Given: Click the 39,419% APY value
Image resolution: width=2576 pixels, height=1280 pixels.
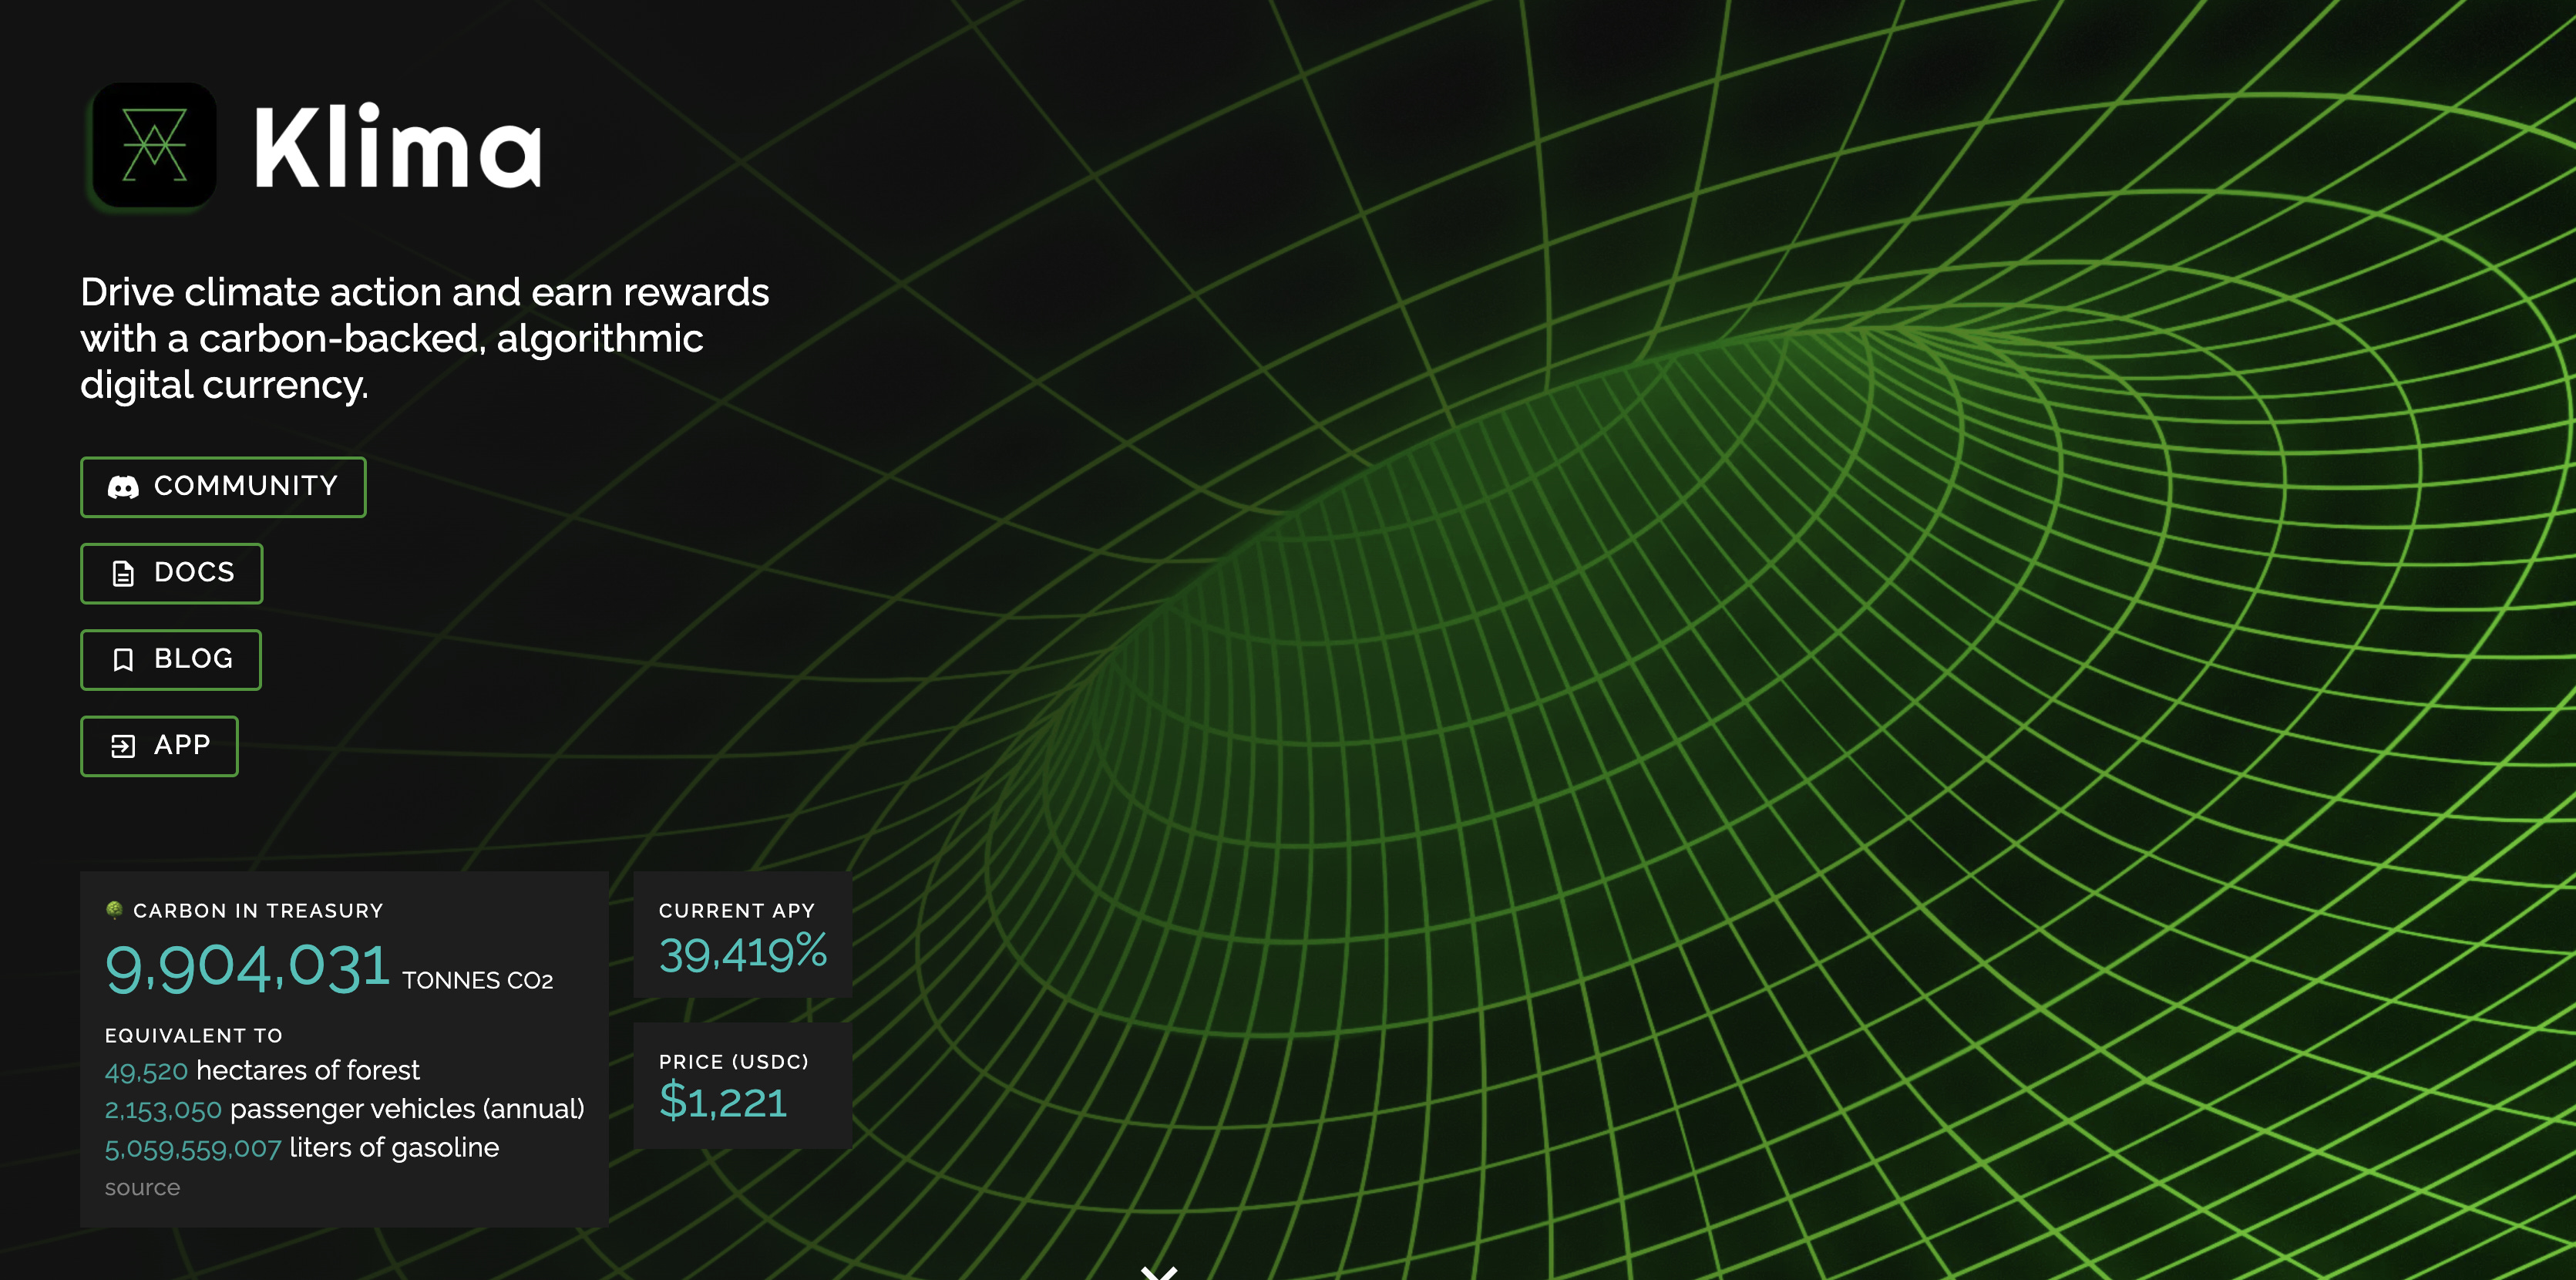Looking at the screenshot, I should click(x=743, y=953).
